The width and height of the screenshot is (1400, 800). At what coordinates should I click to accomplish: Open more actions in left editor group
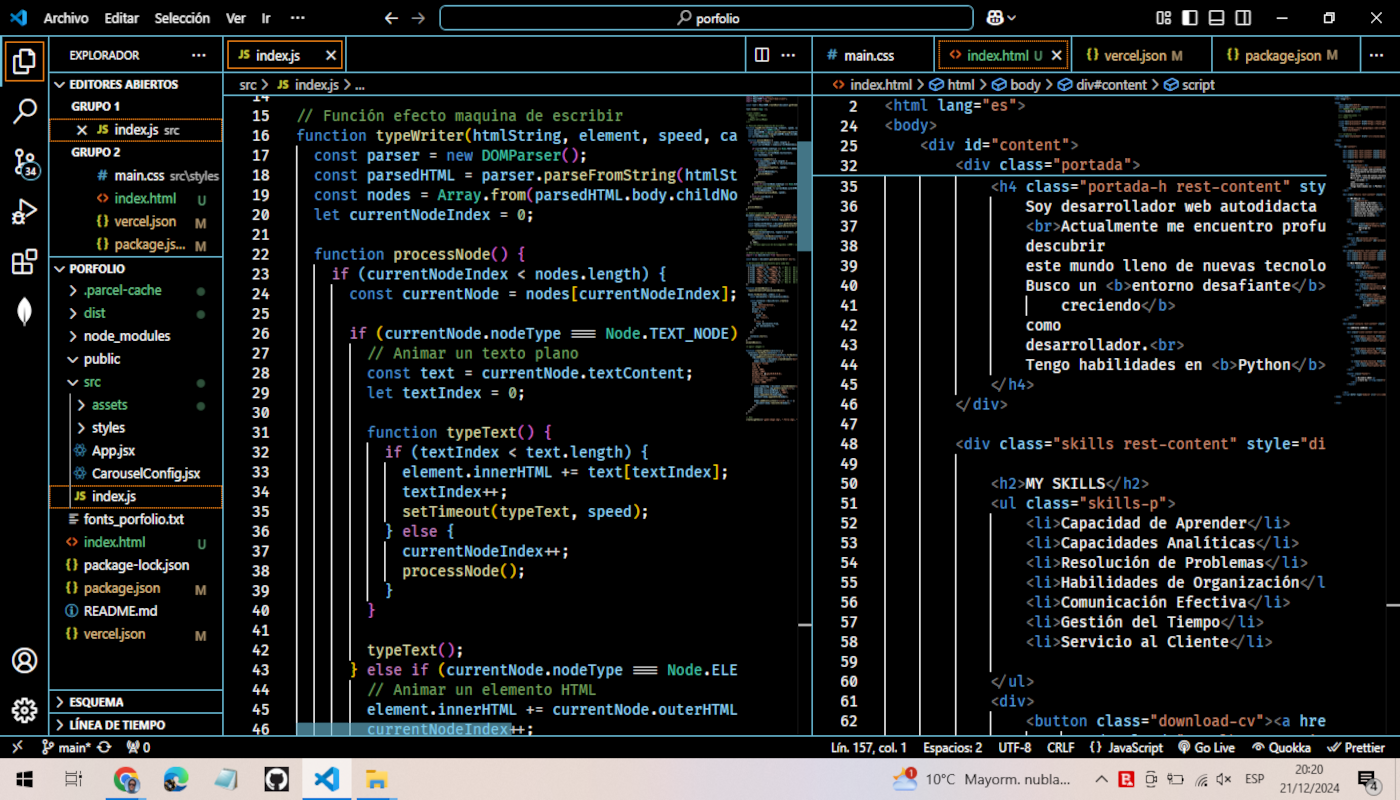tap(789, 55)
